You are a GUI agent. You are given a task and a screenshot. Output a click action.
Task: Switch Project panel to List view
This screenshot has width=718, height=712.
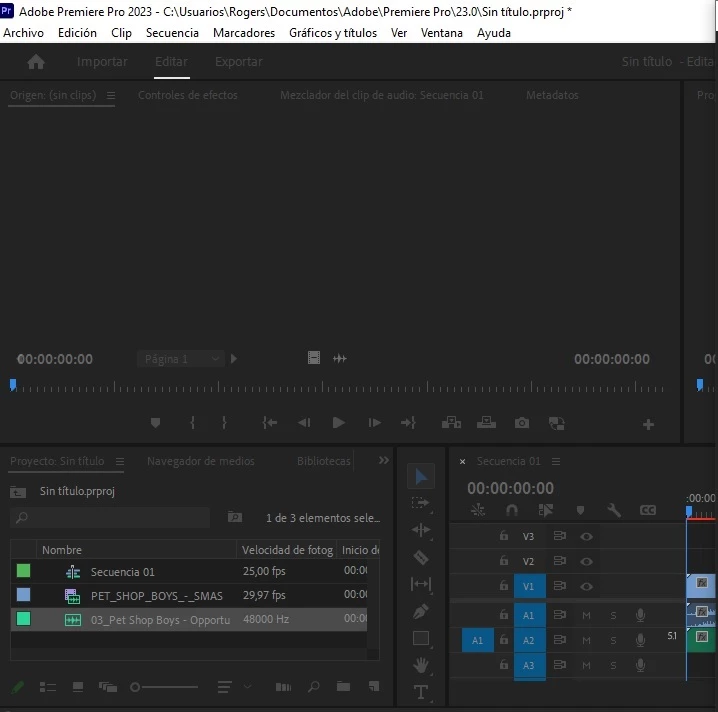[48, 687]
